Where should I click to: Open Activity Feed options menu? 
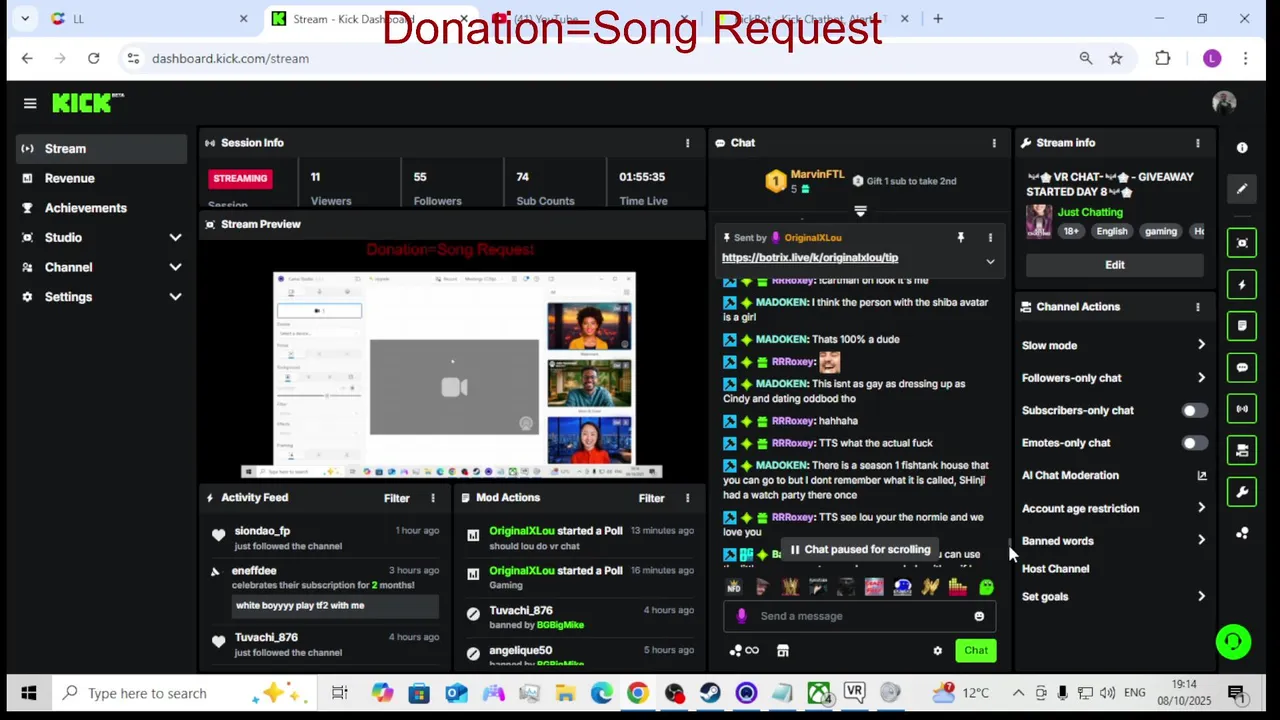tap(433, 498)
